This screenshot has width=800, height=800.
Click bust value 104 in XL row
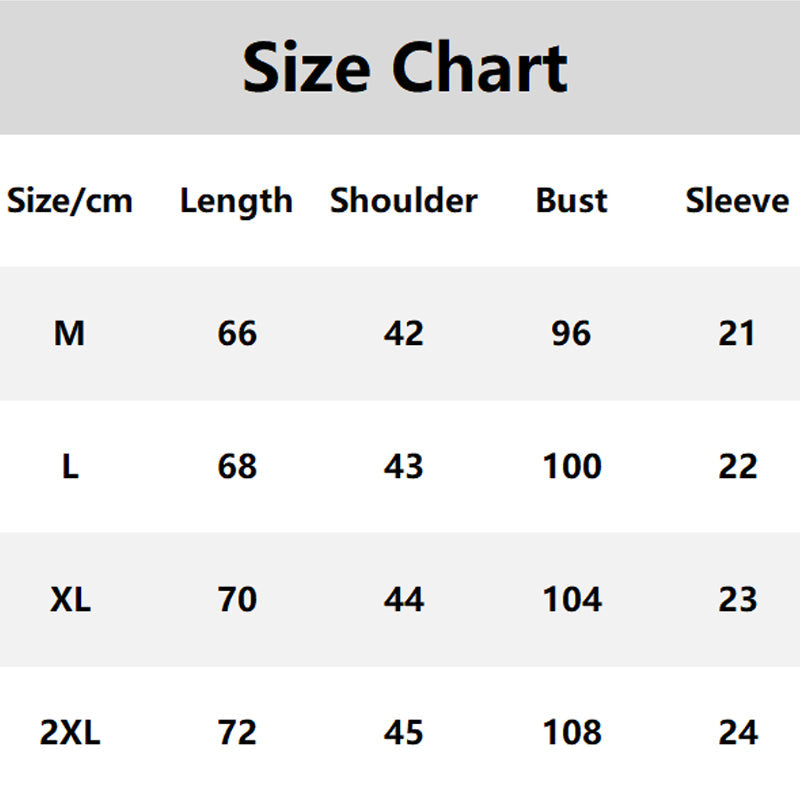(x=572, y=600)
